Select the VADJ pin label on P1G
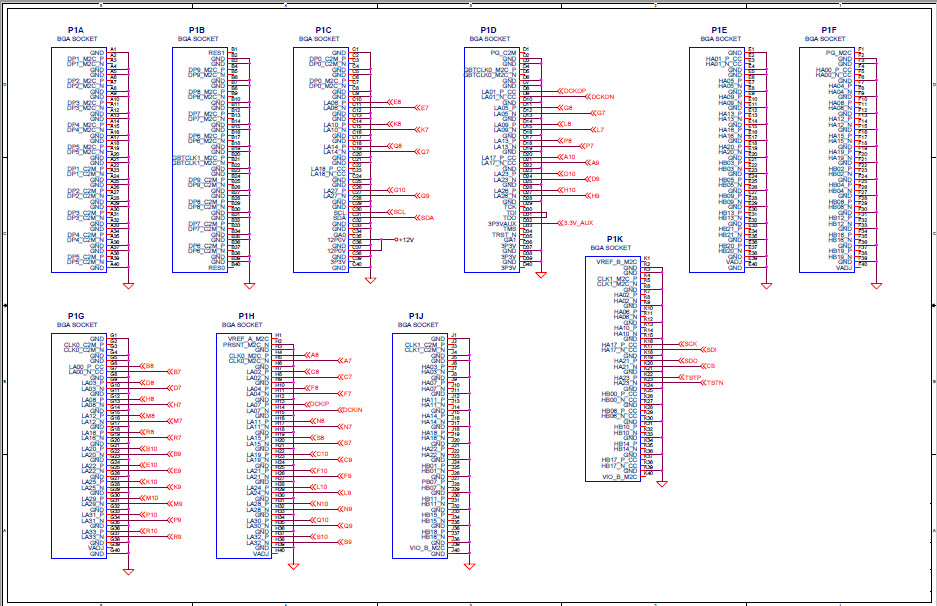The height and width of the screenshot is (606, 937). click(x=95, y=548)
